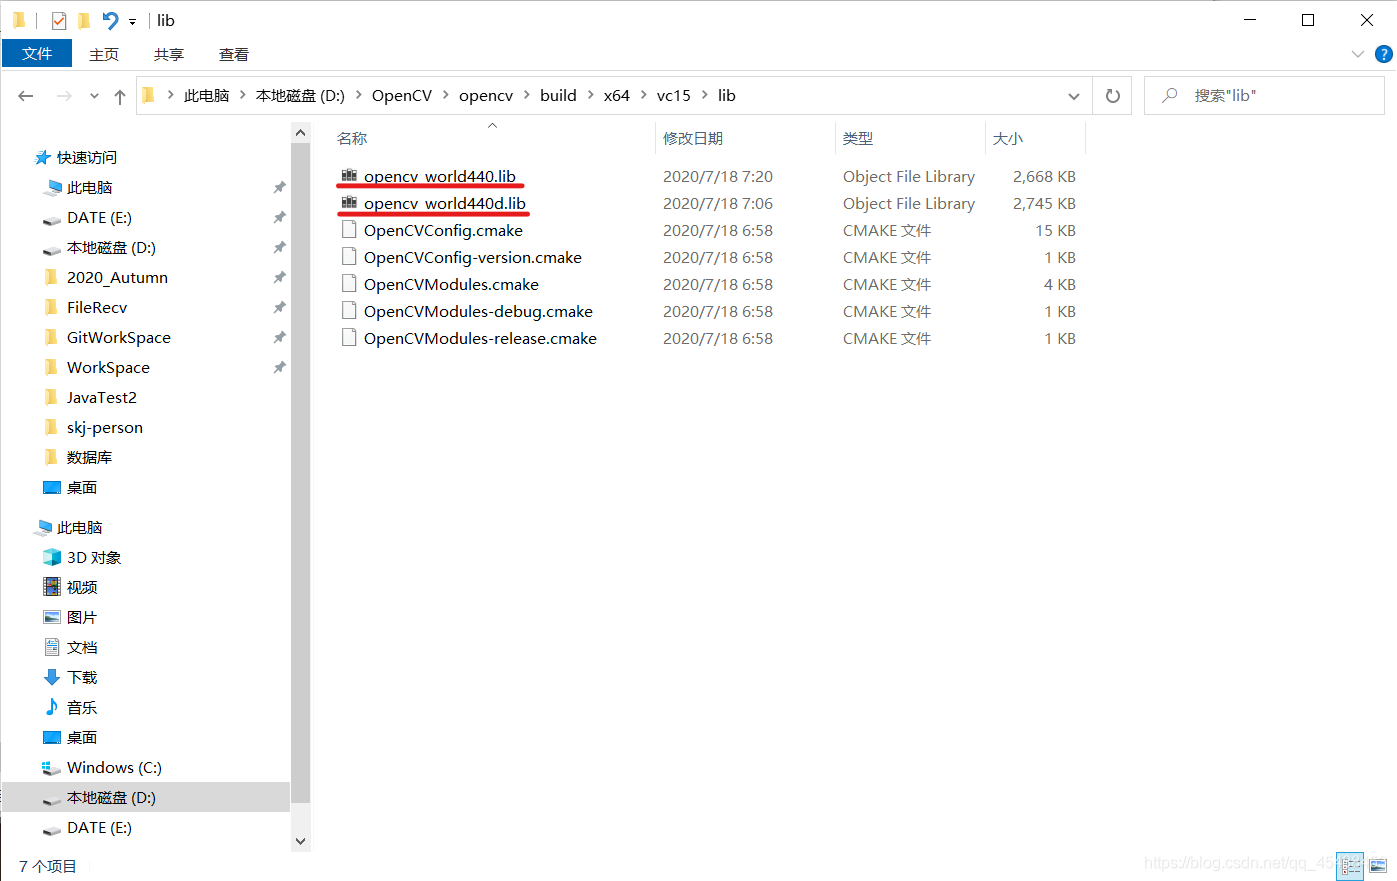1397x881 pixels.
Task: Select OpenCVModules-debug.cmake file
Action: [478, 311]
